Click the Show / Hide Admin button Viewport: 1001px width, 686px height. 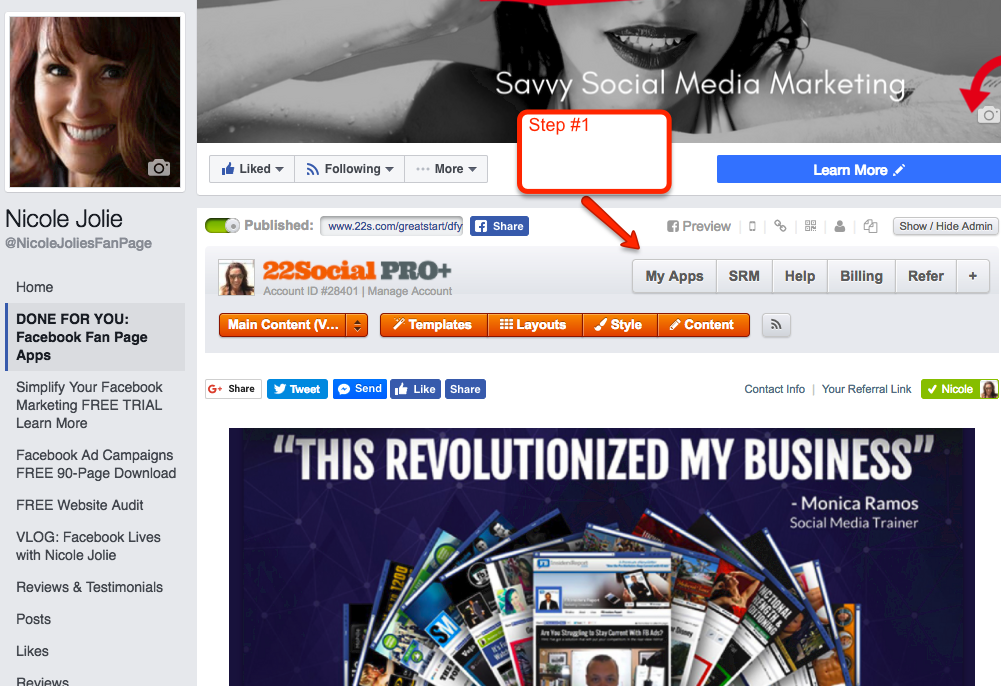[x=945, y=226]
